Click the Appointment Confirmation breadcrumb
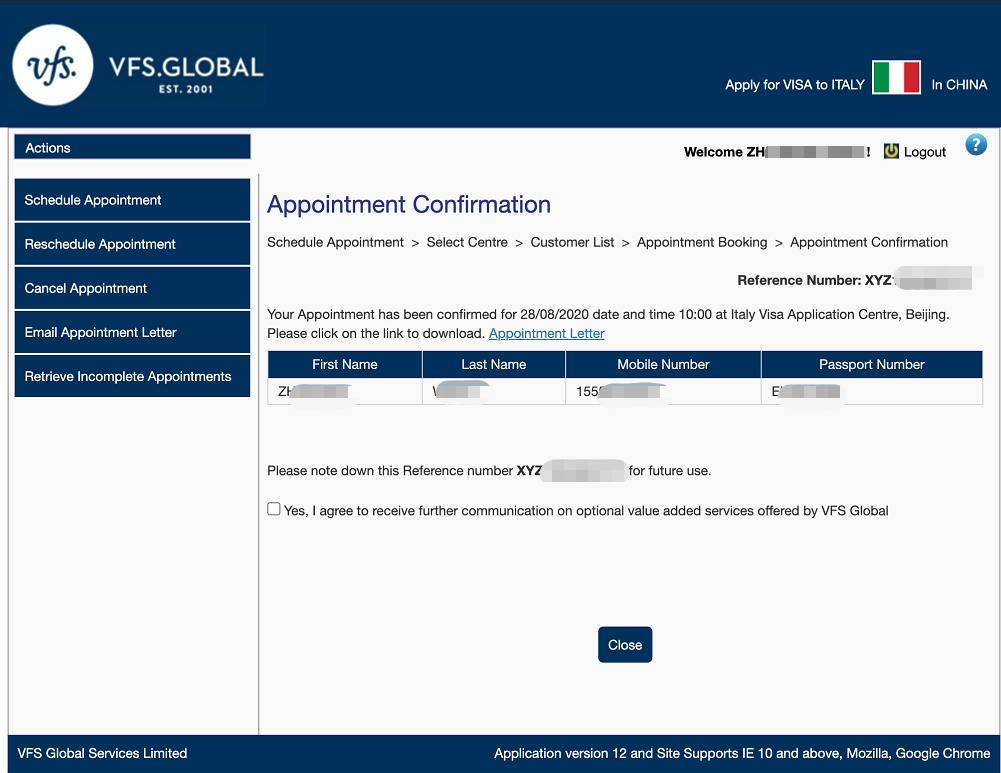This screenshot has width=1001, height=773. point(869,243)
